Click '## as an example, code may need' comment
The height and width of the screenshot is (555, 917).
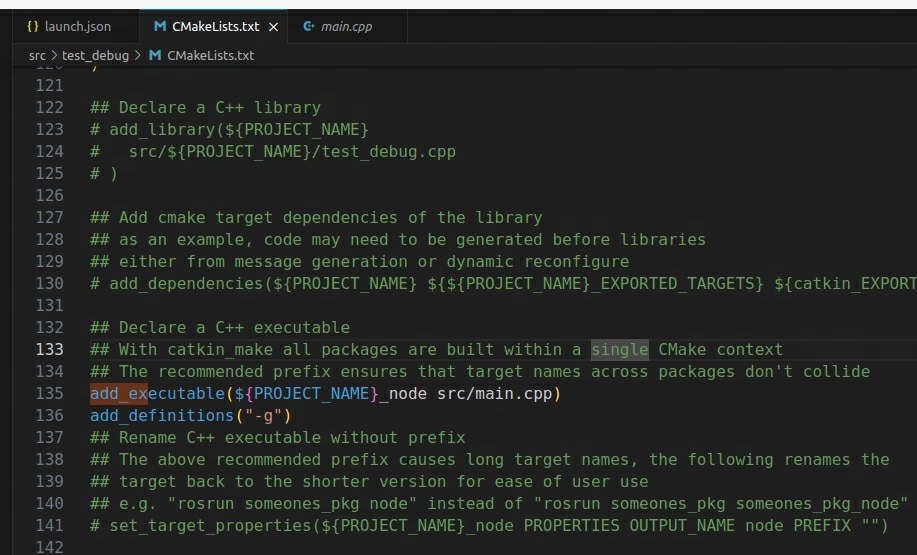398,240
